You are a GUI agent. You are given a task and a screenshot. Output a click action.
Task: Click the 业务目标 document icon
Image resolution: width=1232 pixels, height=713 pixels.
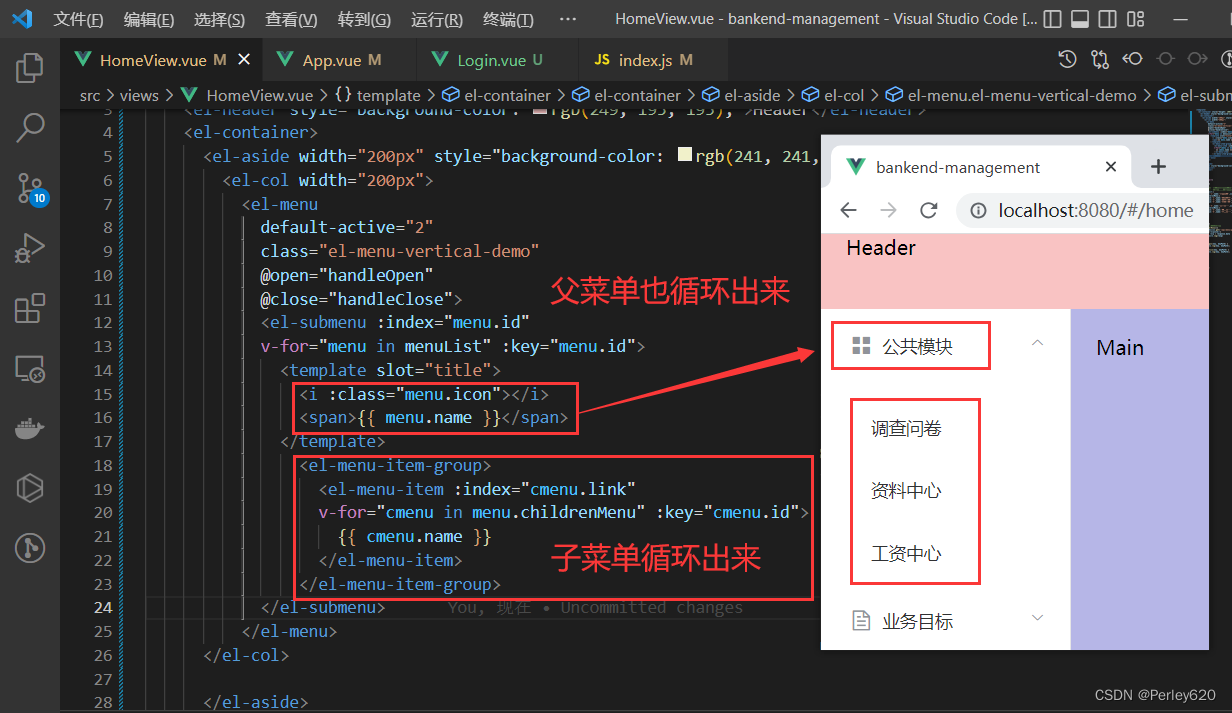pos(860,621)
